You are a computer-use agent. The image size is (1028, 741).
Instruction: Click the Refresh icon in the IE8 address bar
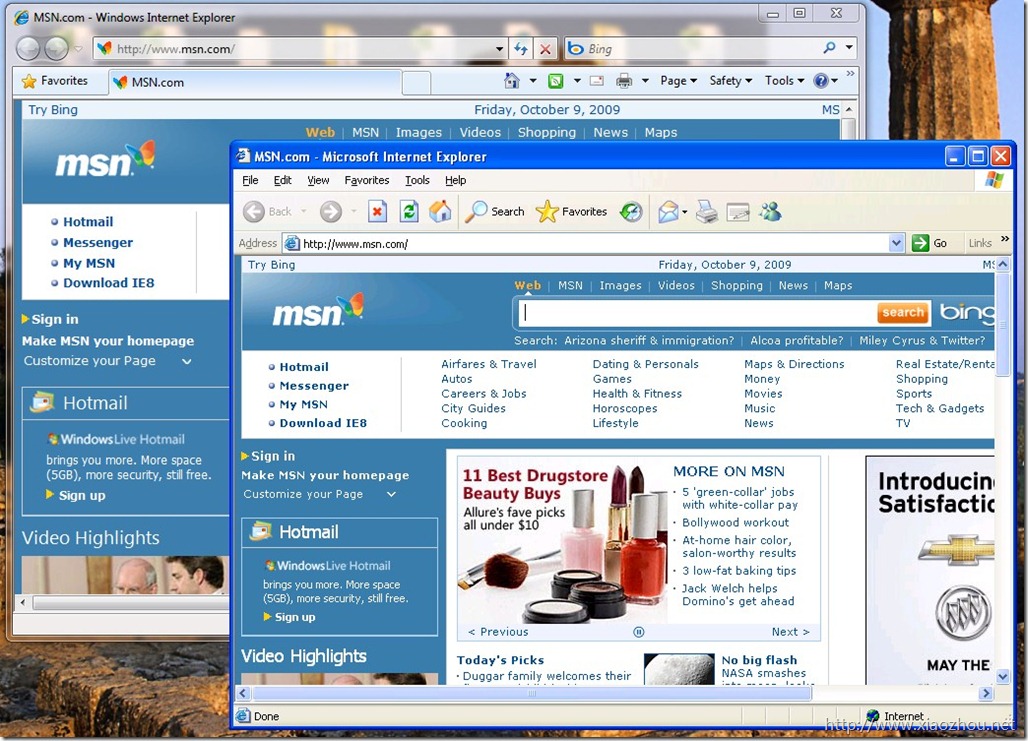[521, 49]
